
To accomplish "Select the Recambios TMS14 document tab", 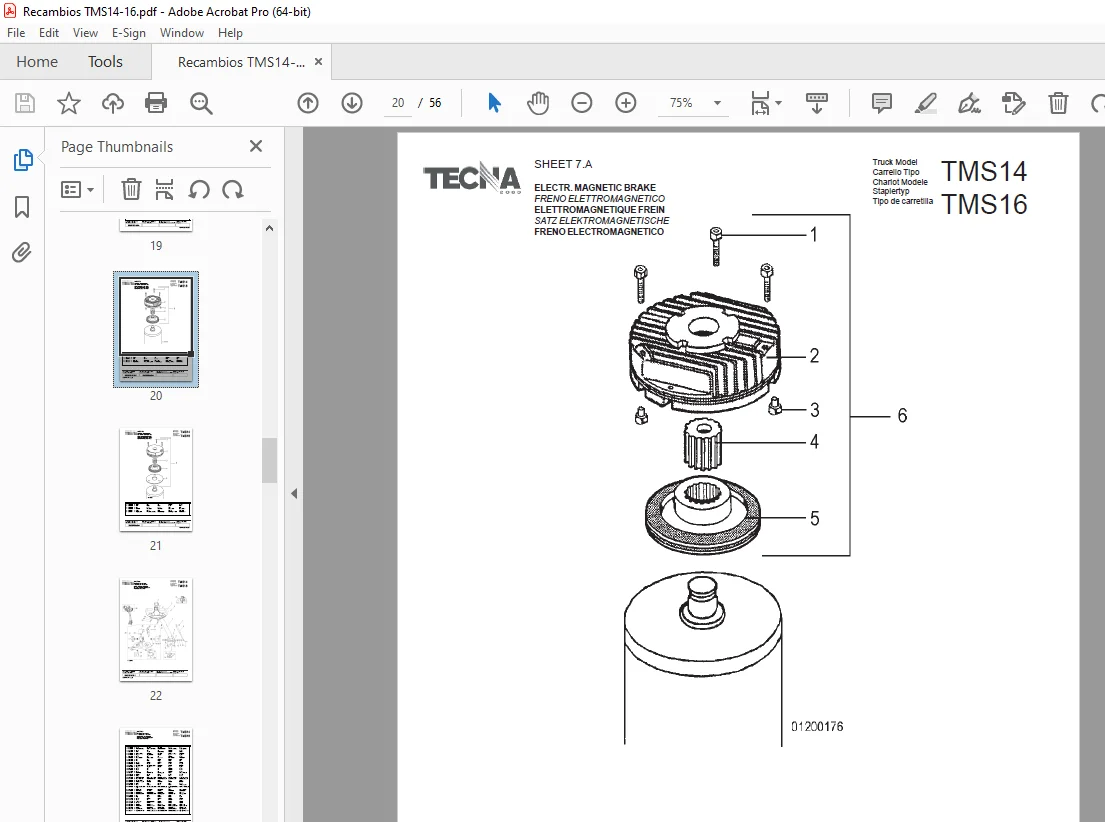I will (x=241, y=62).
